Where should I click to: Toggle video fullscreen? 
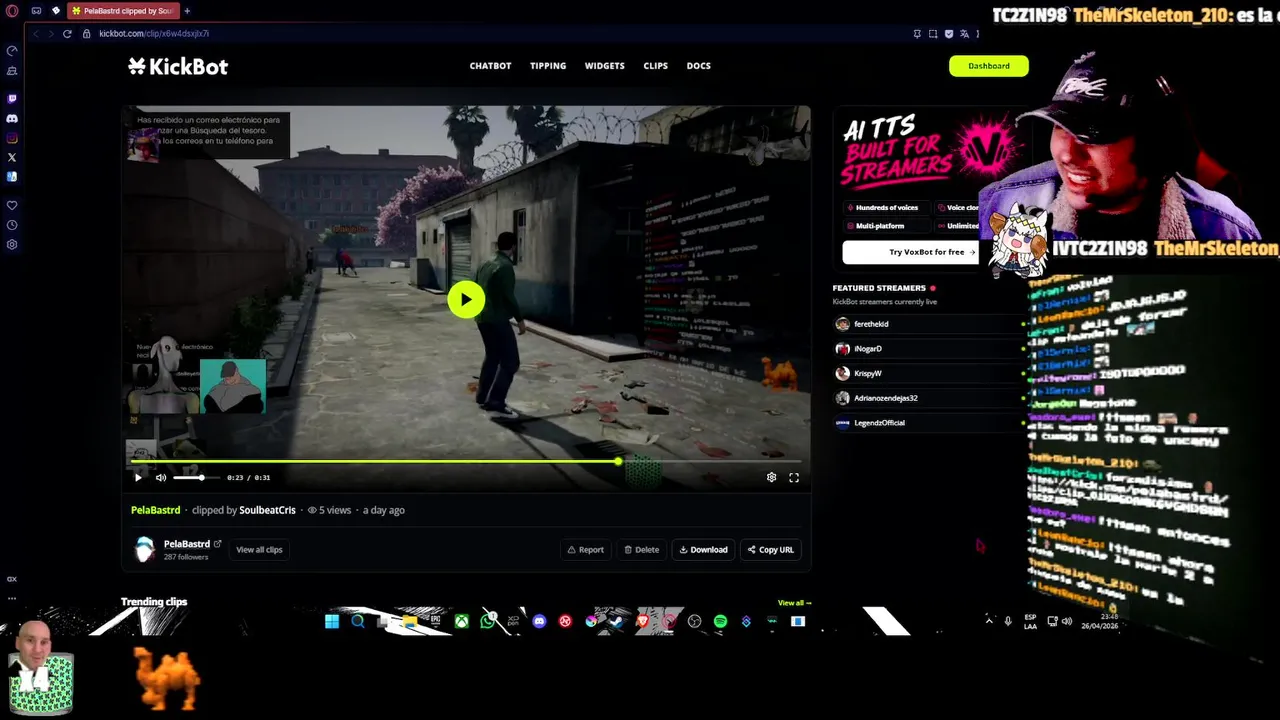794,478
